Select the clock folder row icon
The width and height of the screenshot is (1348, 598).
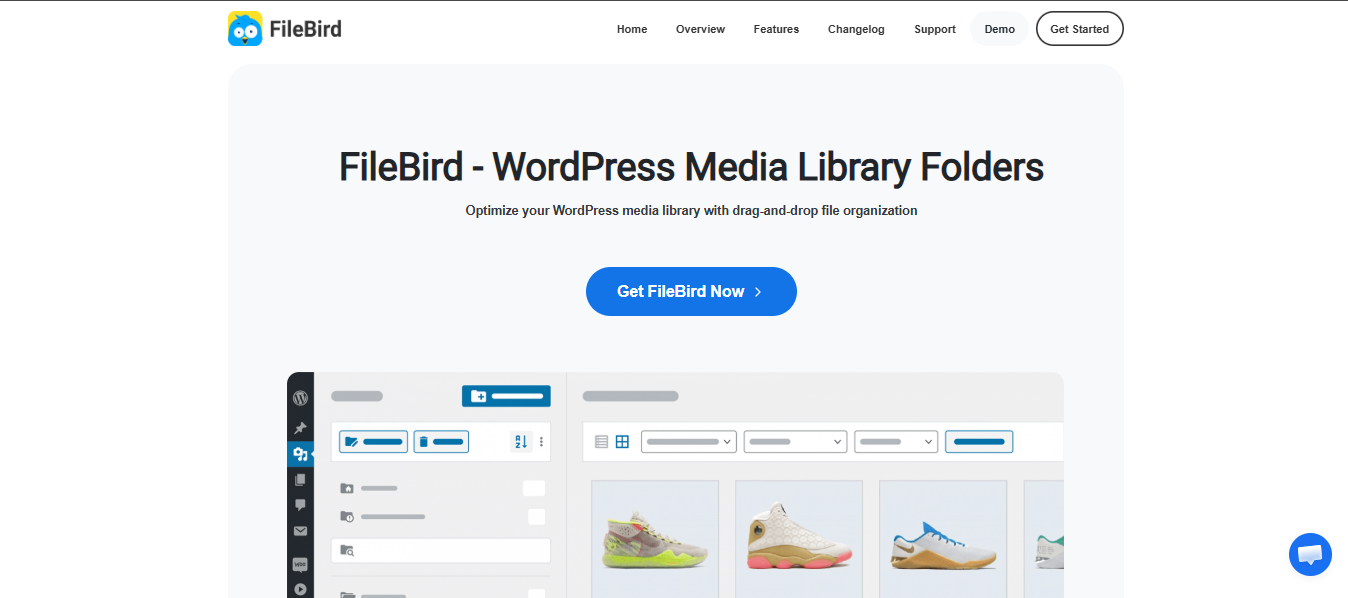click(x=347, y=517)
